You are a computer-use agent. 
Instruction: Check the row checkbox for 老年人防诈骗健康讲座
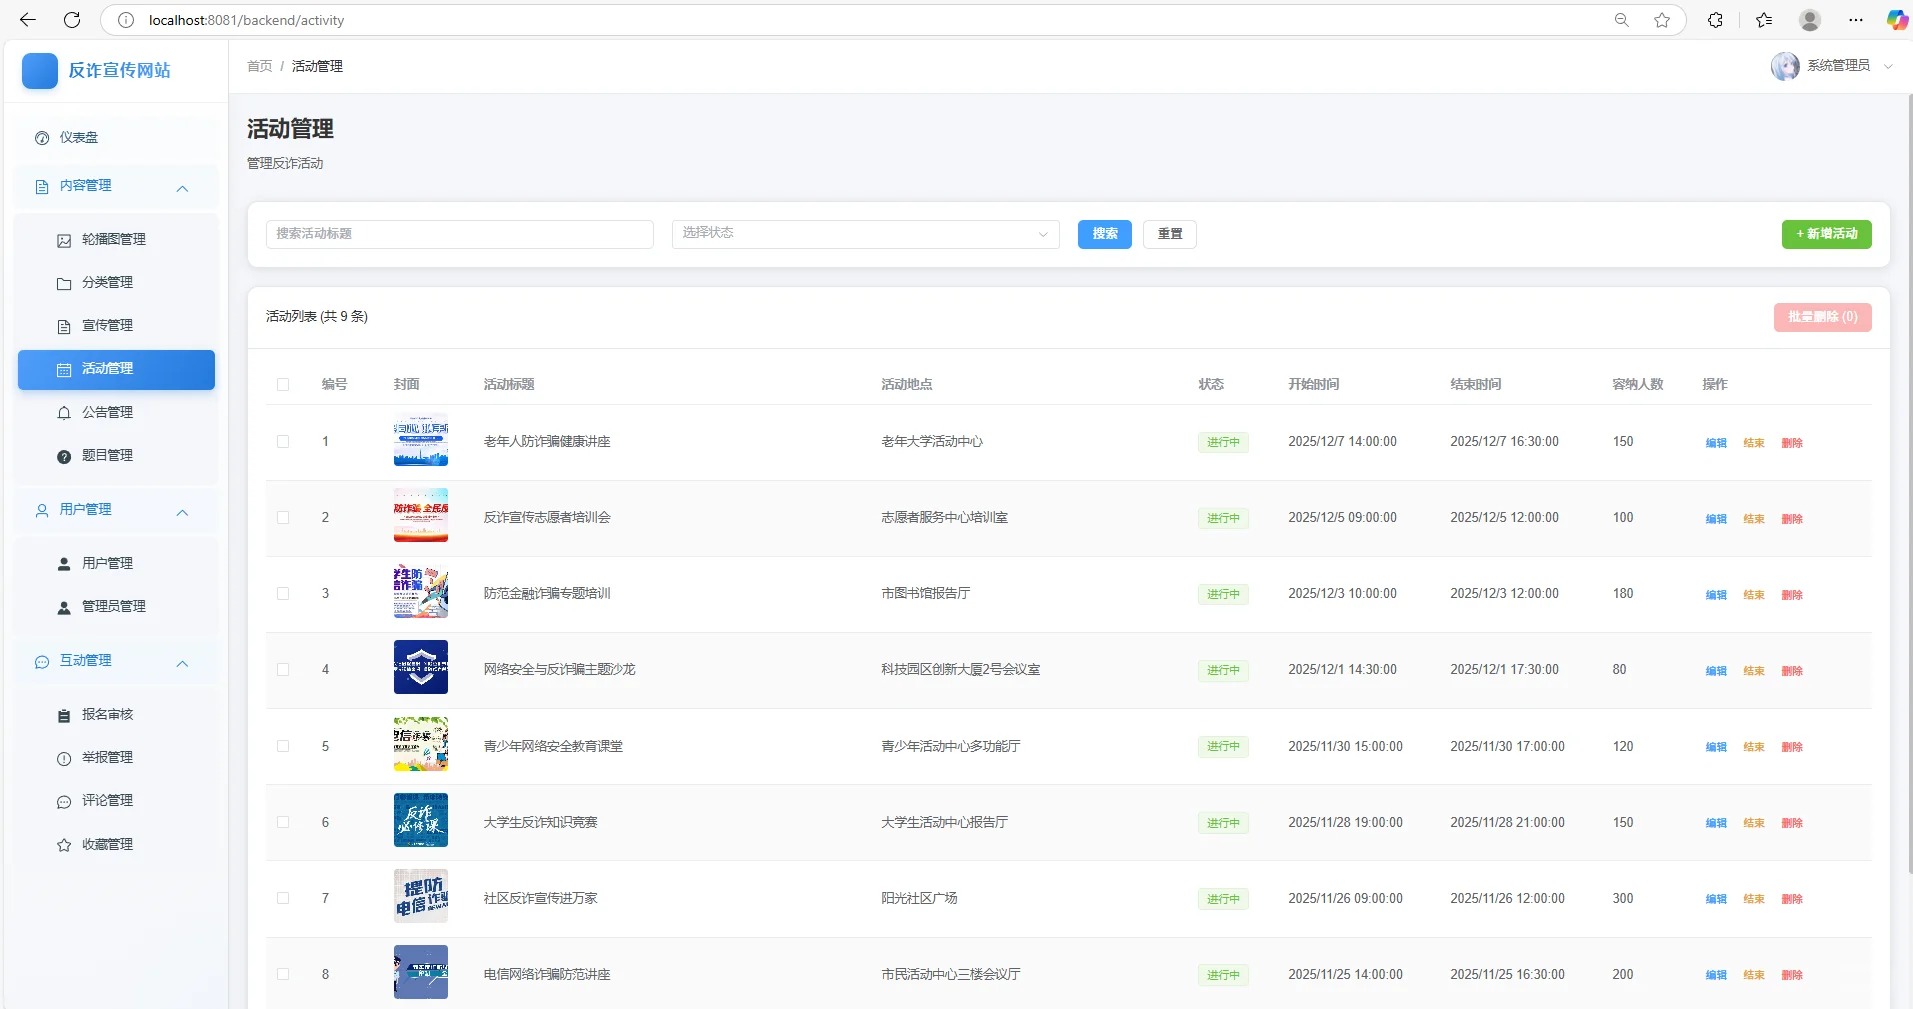point(283,442)
